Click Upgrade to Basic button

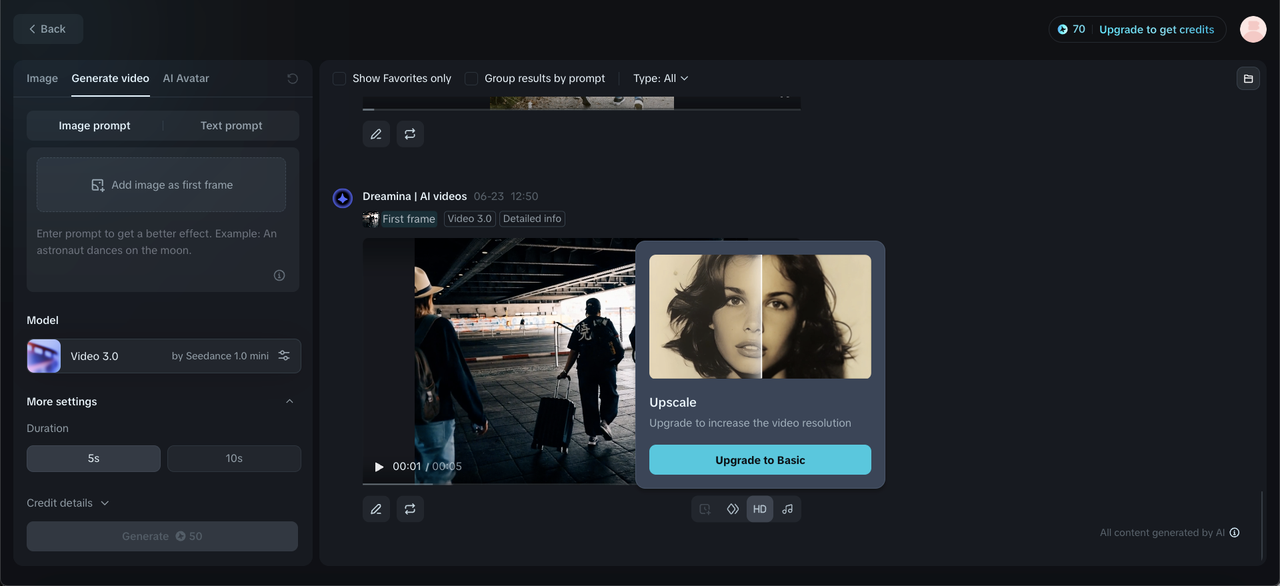[760, 460]
